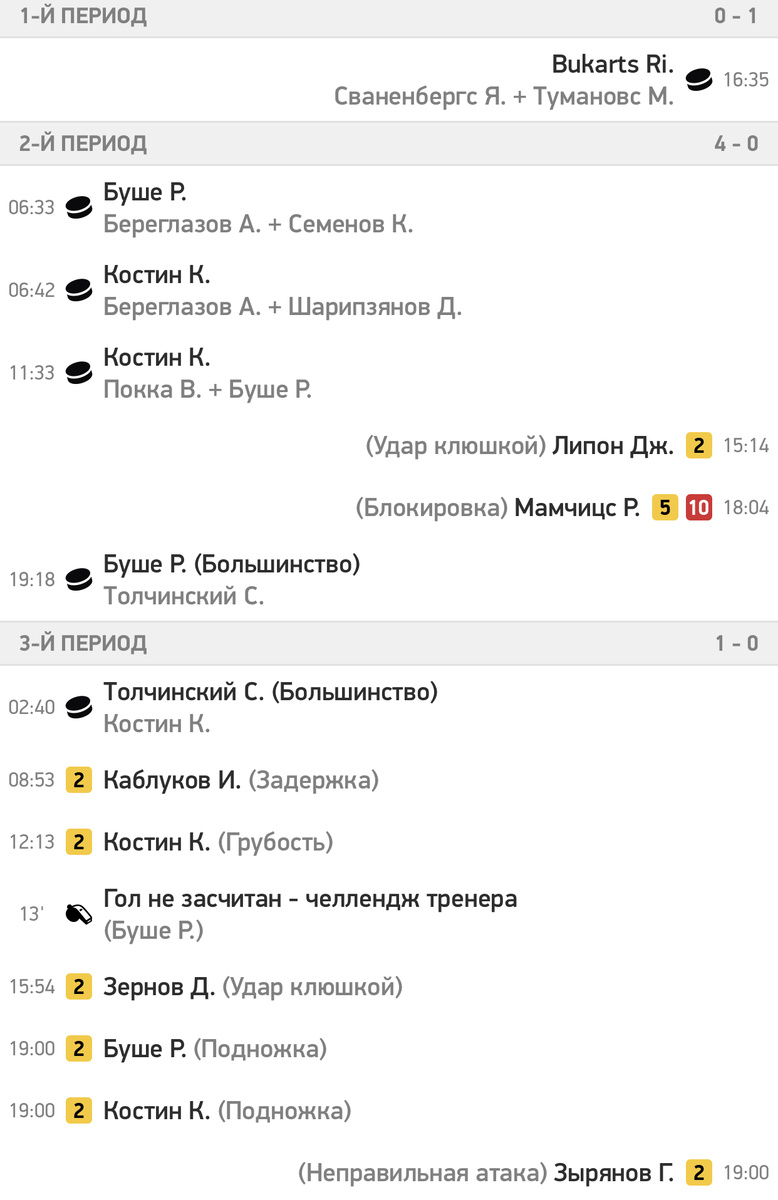Viewport: 778px width, 1200px height.
Task: Click the puck icon at 11:33 goal
Action: click(79, 373)
